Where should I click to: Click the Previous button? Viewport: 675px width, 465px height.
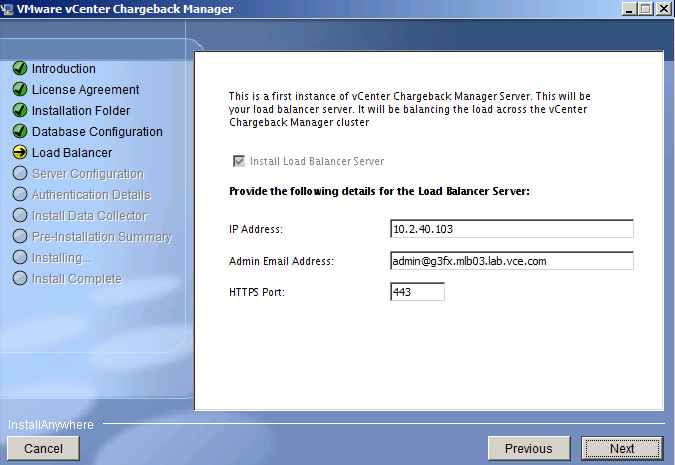click(x=529, y=448)
